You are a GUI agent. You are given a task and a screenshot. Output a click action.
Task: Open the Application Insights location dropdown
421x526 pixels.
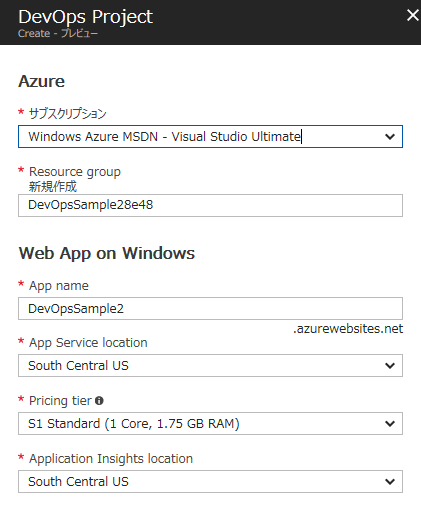210,481
